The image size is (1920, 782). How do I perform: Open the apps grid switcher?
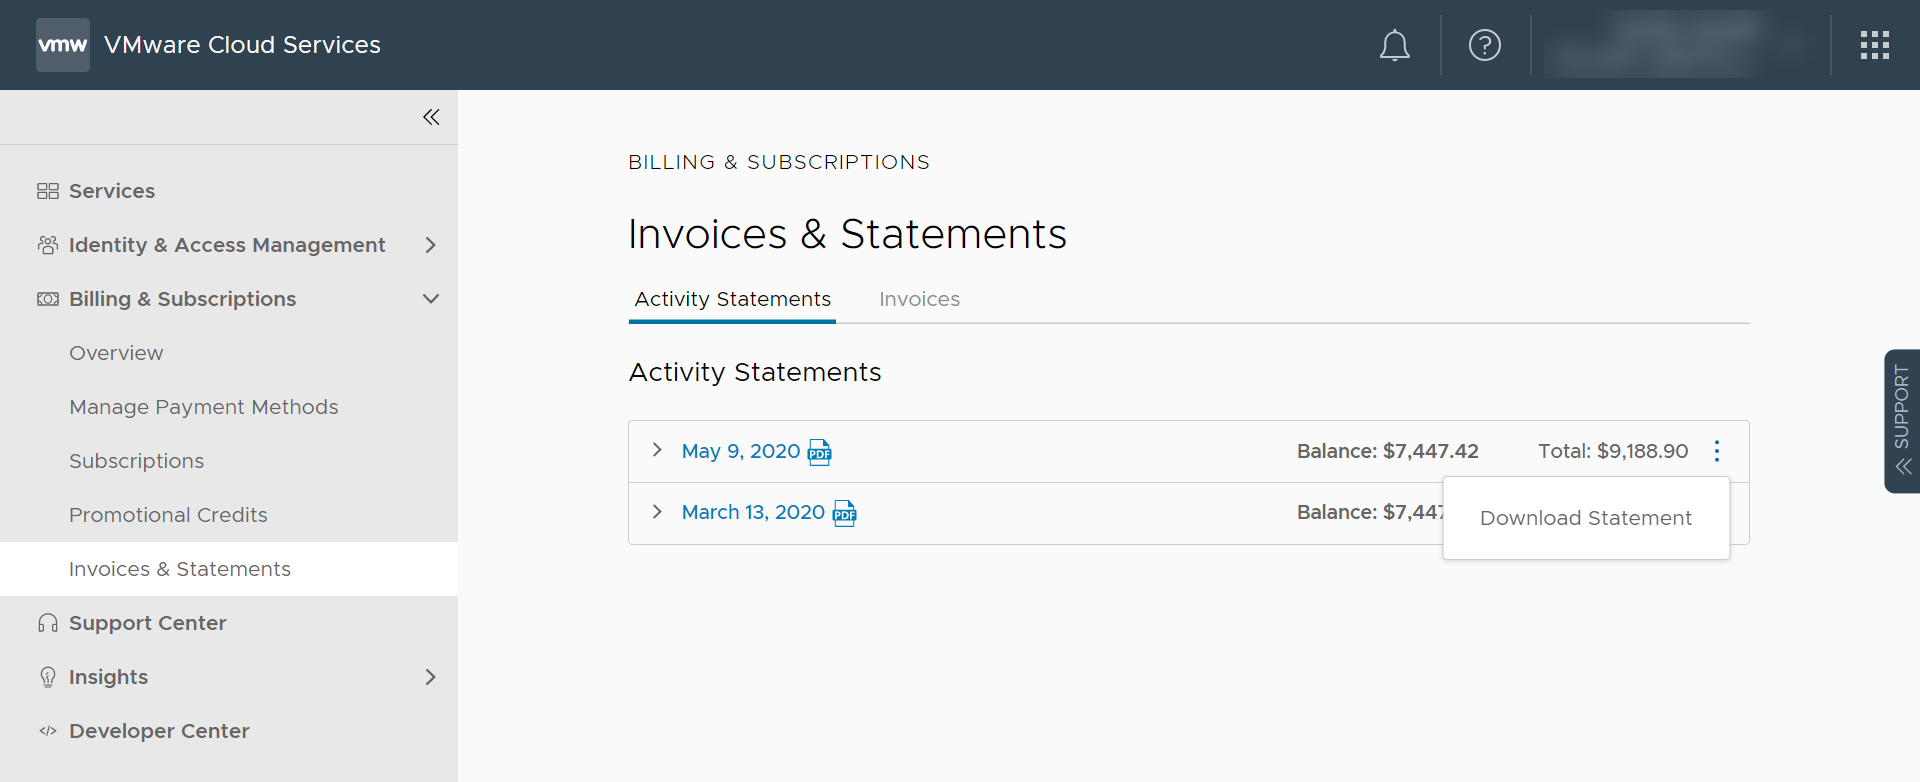point(1874,45)
